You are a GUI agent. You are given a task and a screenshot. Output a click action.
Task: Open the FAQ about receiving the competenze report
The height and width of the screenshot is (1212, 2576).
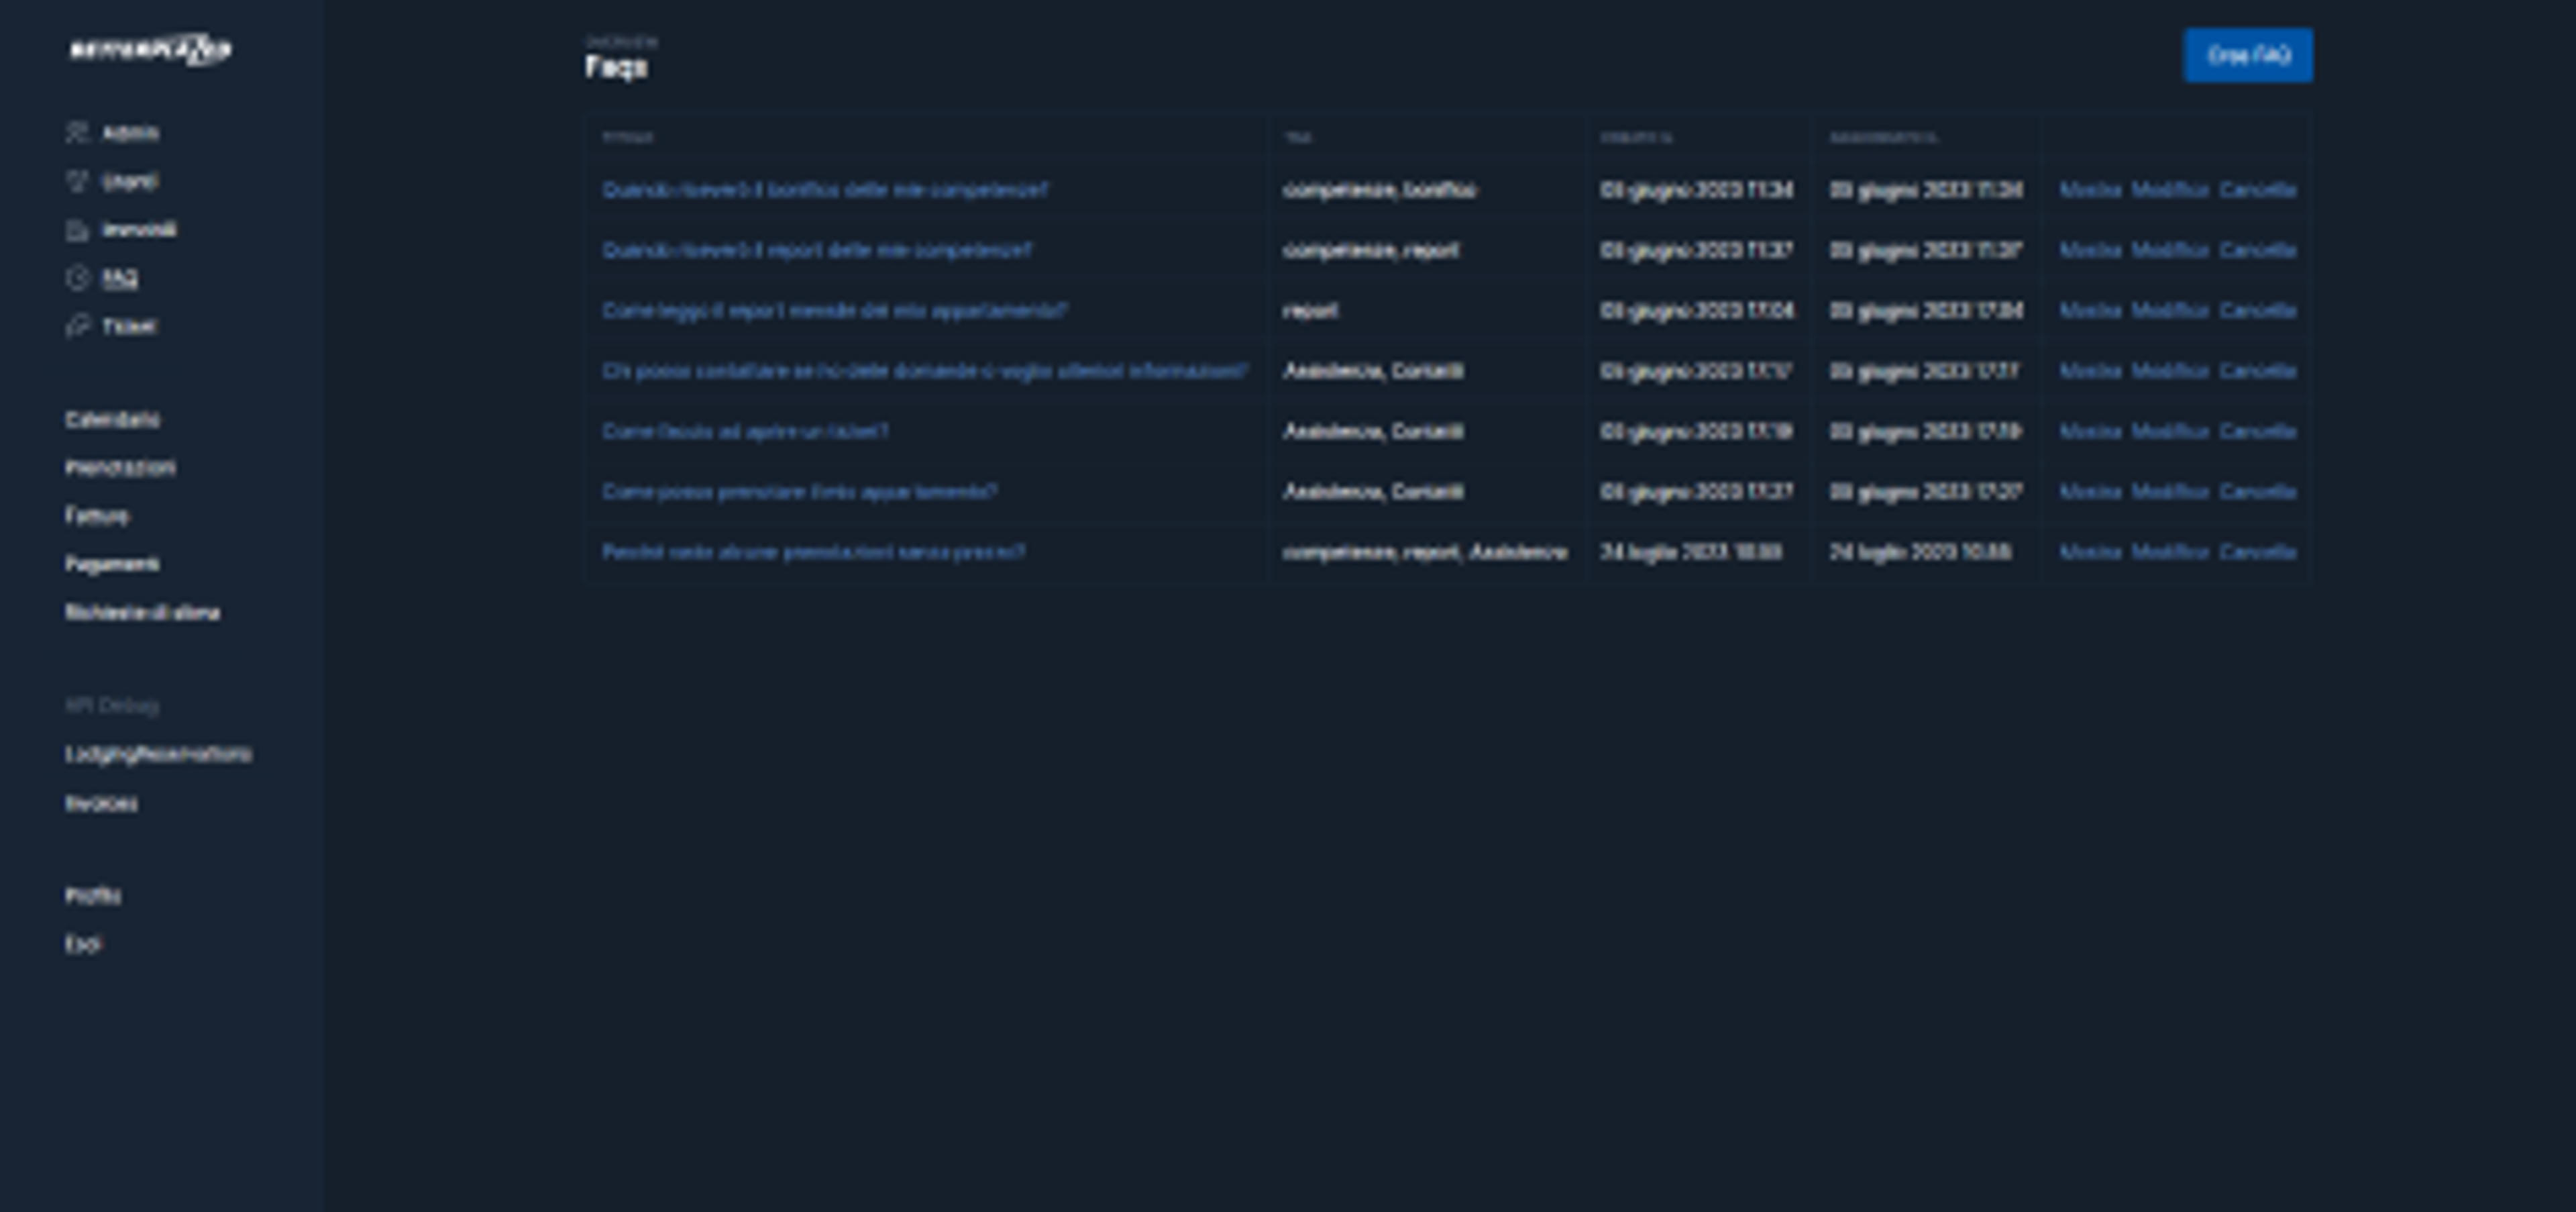click(x=817, y=250)
